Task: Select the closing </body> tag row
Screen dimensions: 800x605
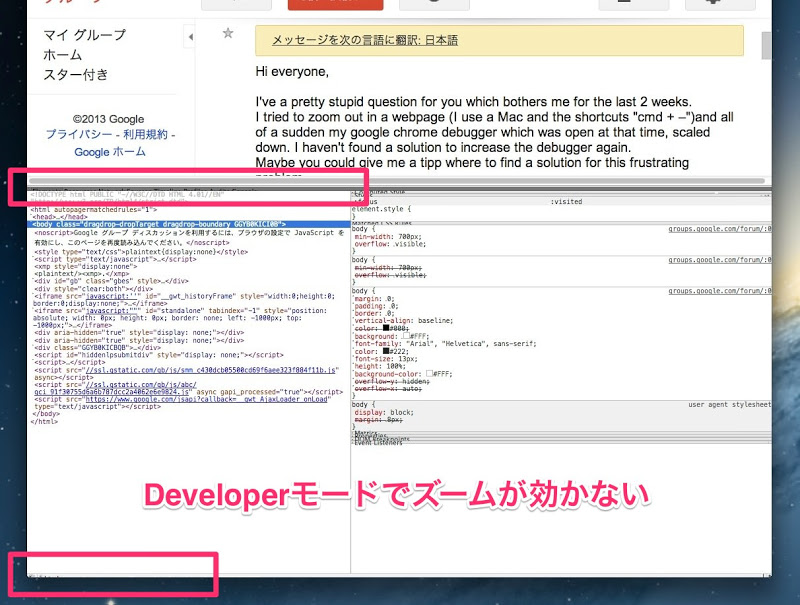Action: pyautogui.click(x=45, y=414)
